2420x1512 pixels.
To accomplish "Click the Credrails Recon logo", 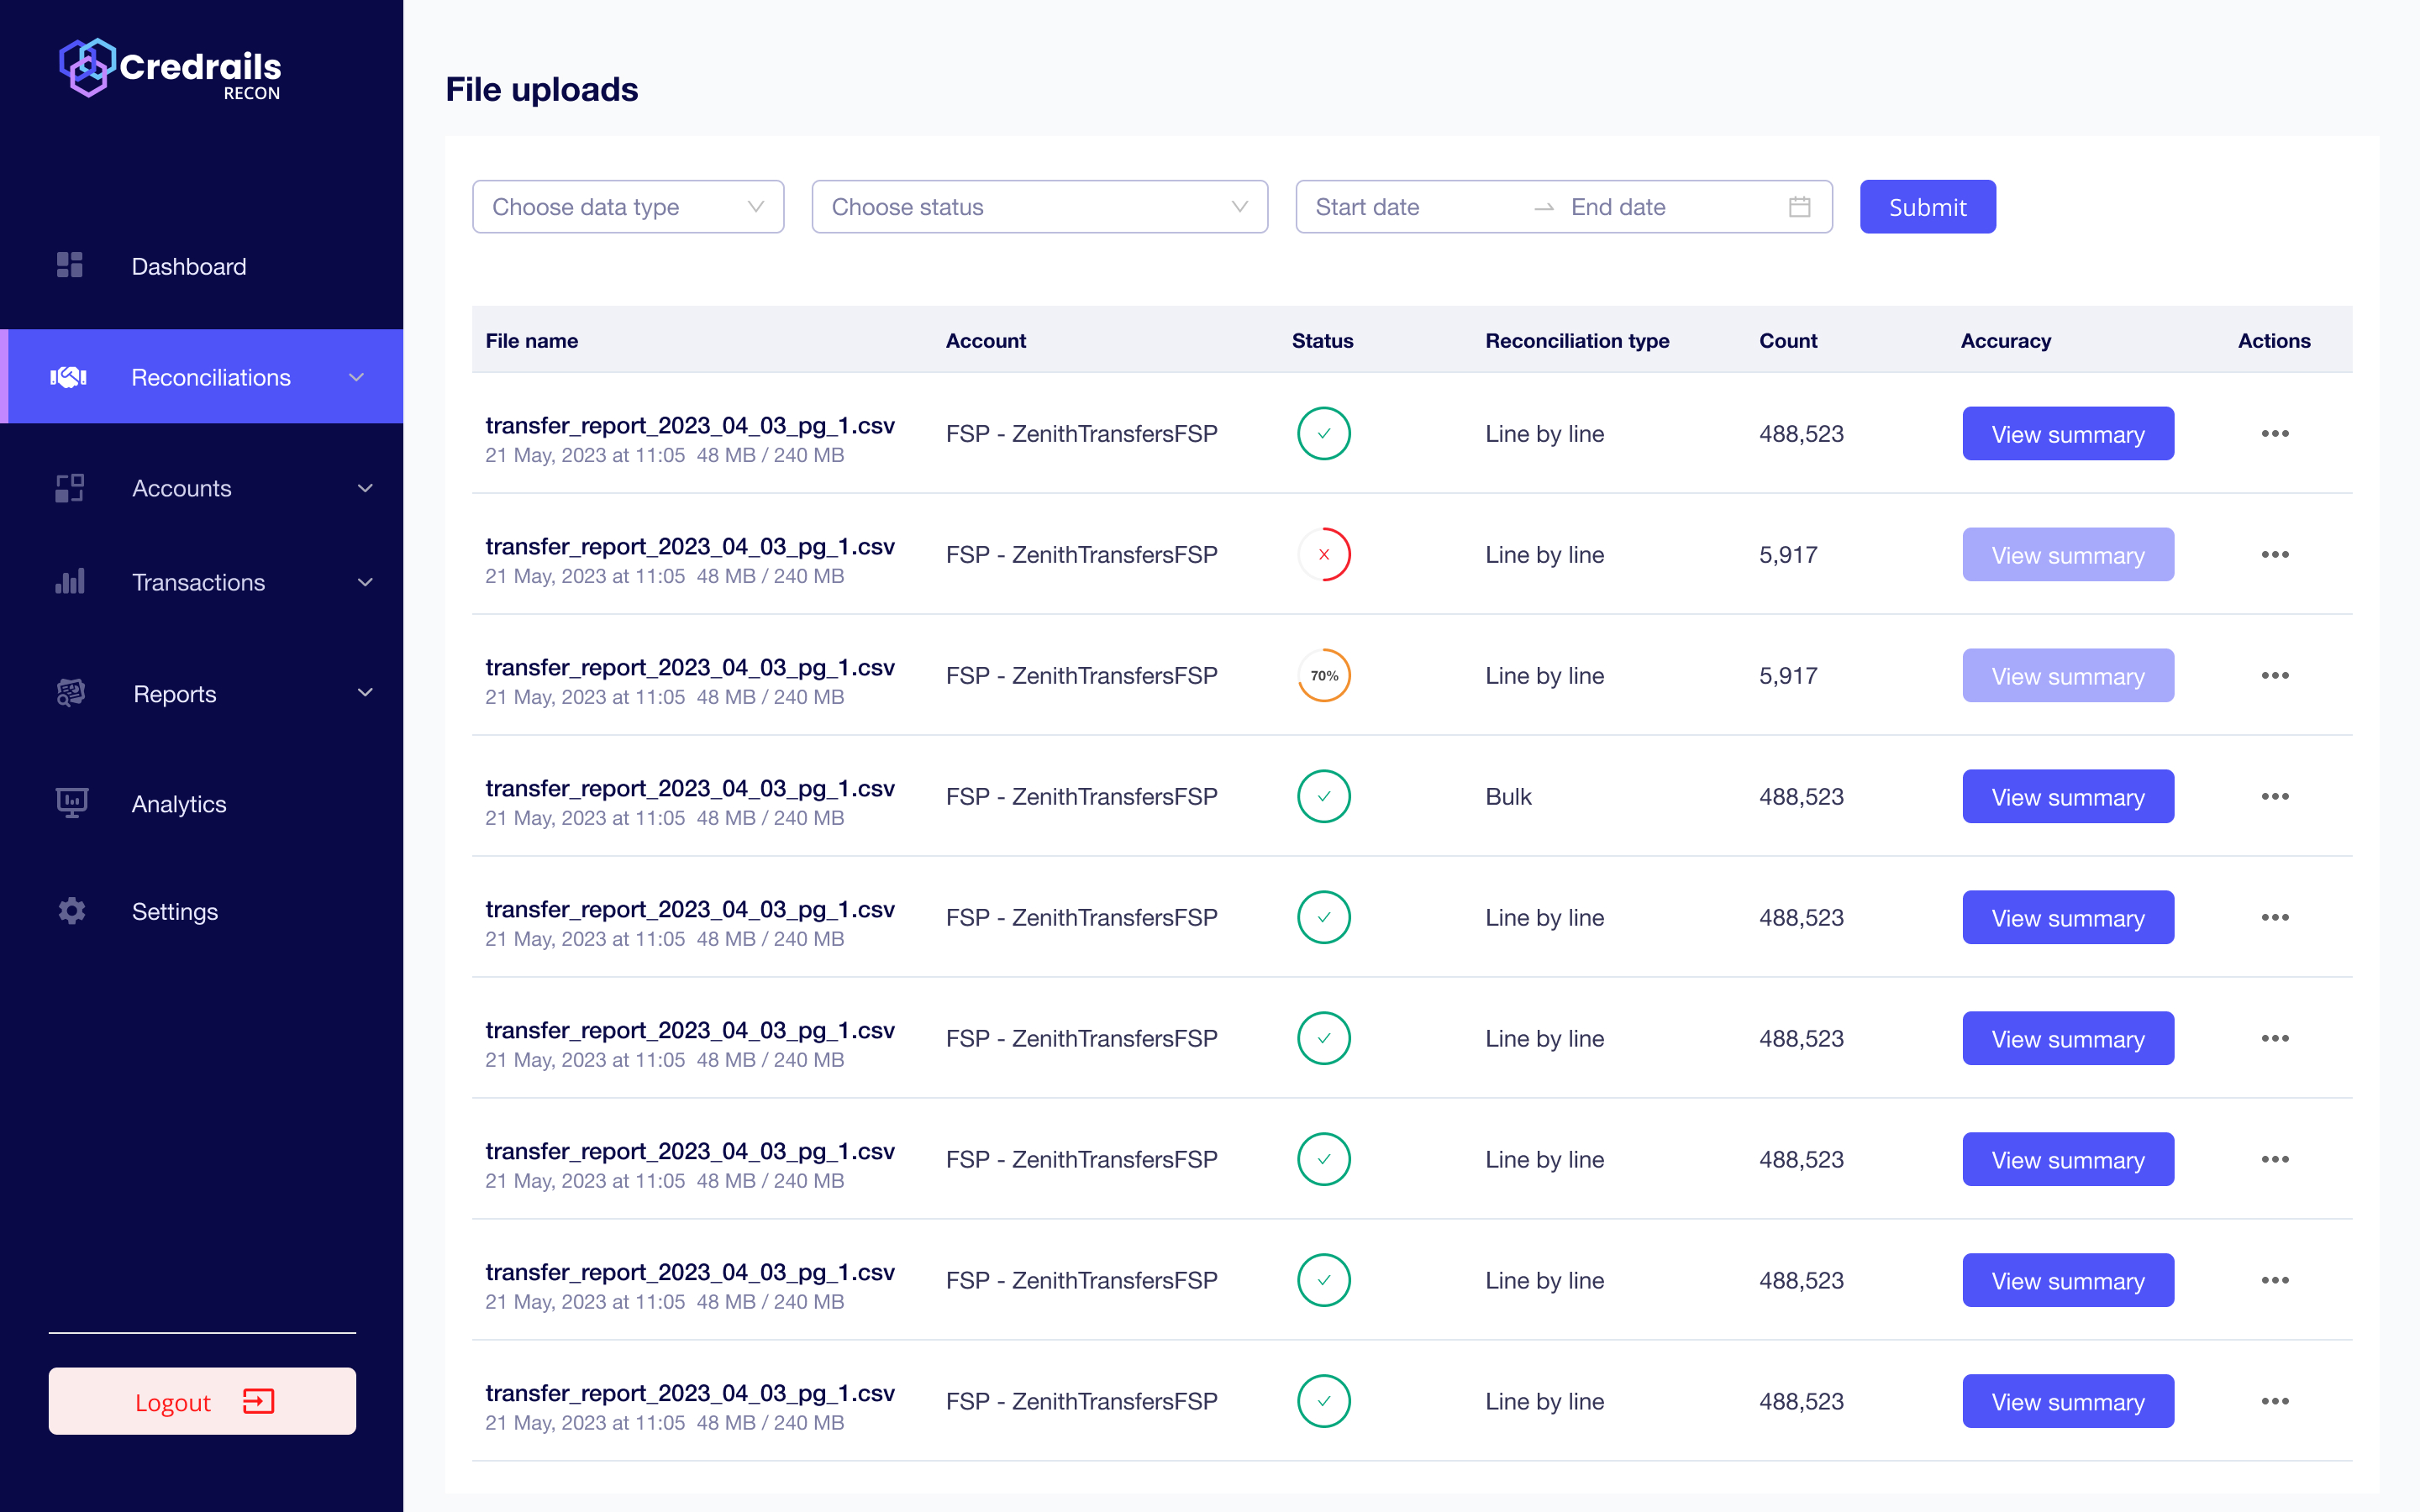I will (x=170, y=69).
